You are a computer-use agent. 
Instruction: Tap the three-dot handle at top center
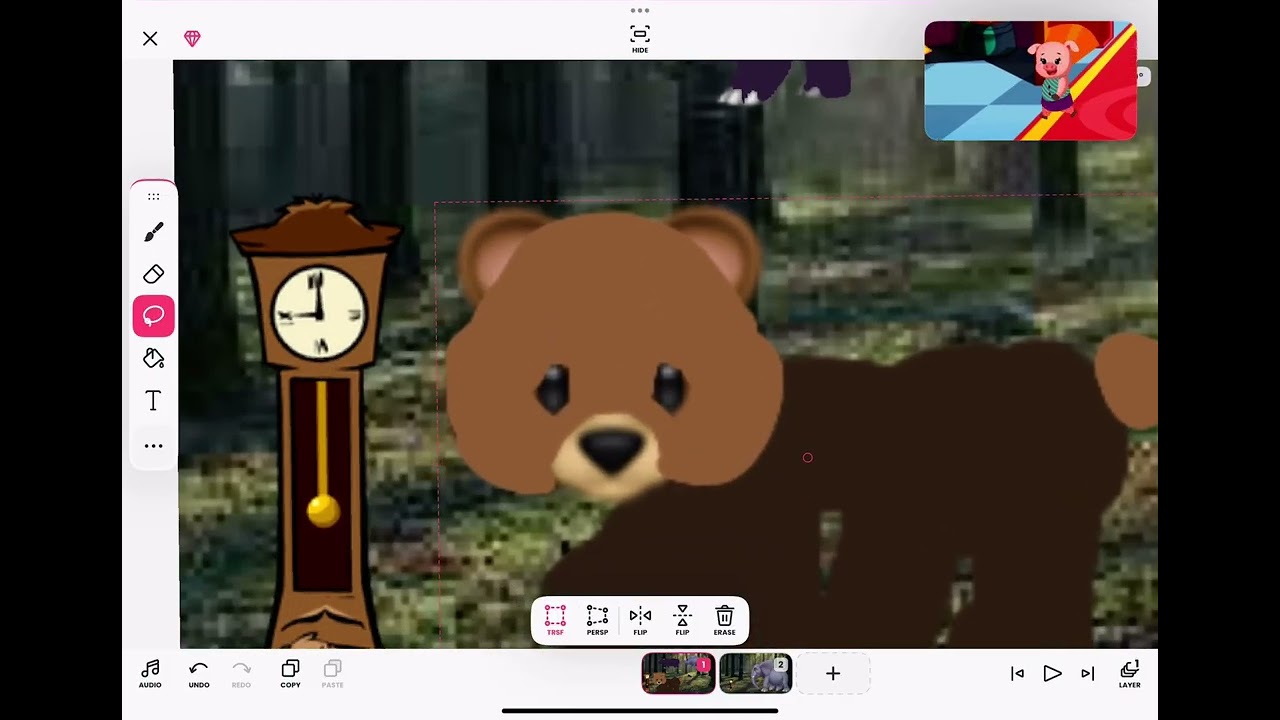(640, 10)
